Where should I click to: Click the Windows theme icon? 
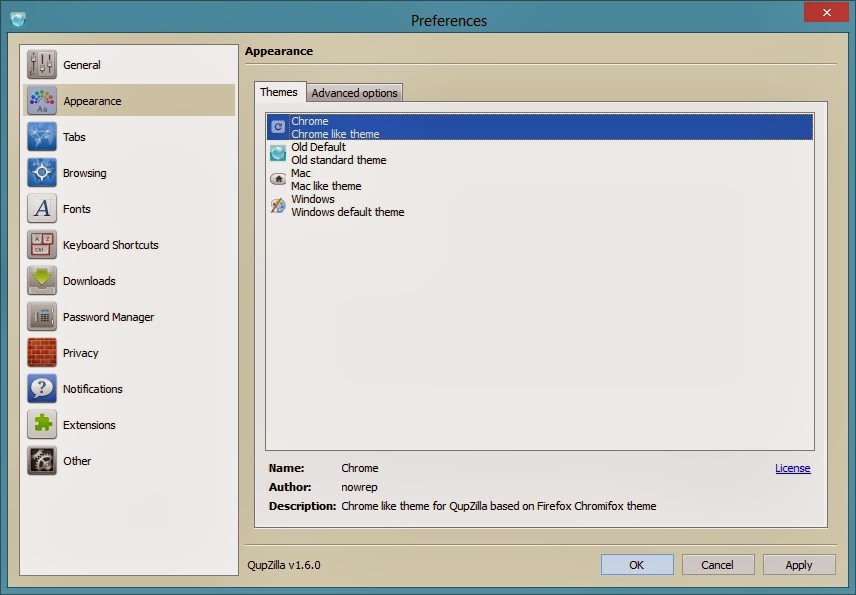click(x=278, y=205)
